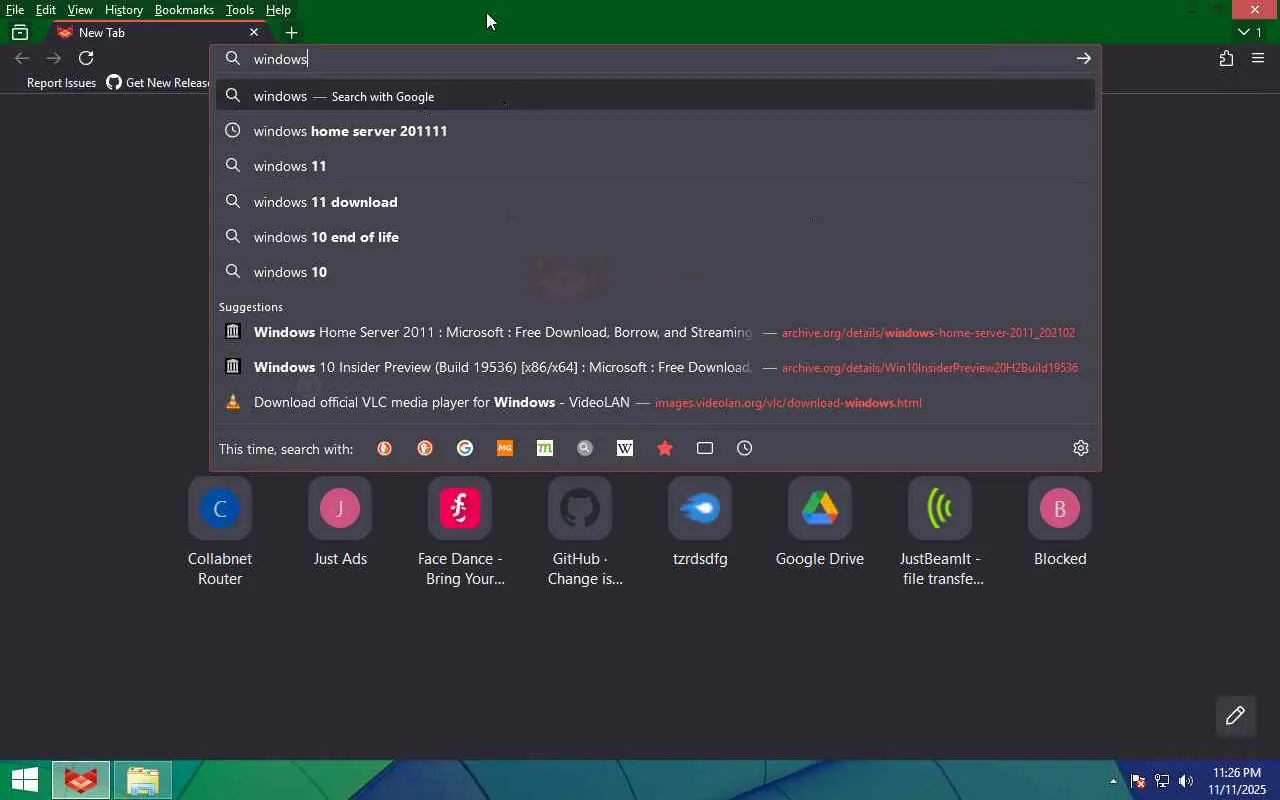Viewport: 1280px width, 800px height.
Task: Click the Forward navigation arrow
Action: pos(54,58)
